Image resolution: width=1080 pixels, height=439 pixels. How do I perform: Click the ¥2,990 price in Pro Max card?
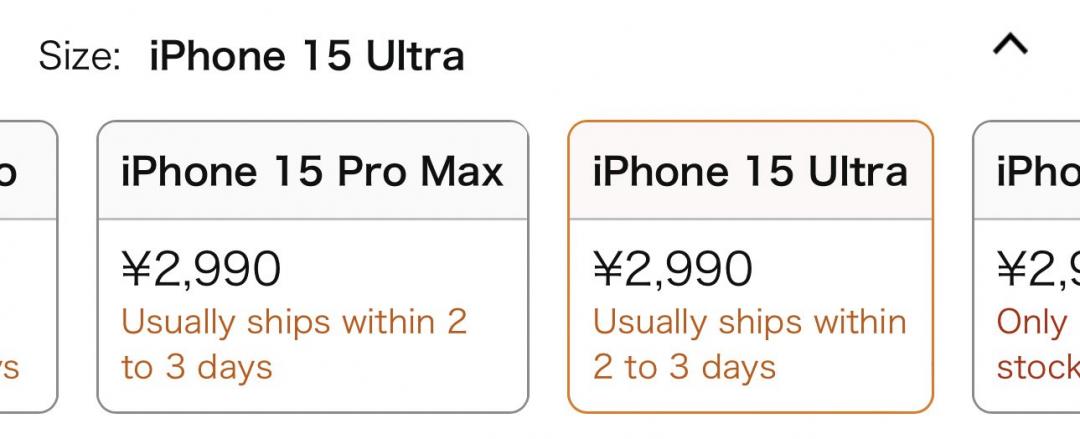tap(201, 268)
